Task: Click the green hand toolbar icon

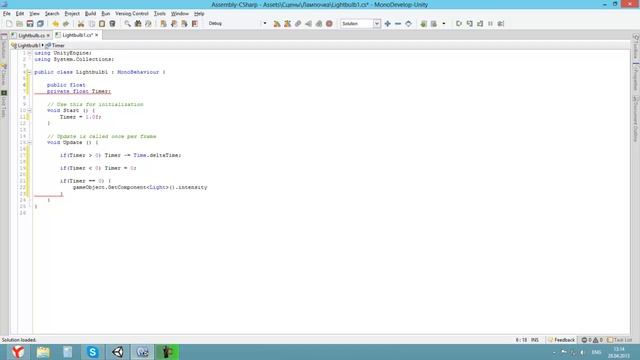Action: tap(423, 24)
